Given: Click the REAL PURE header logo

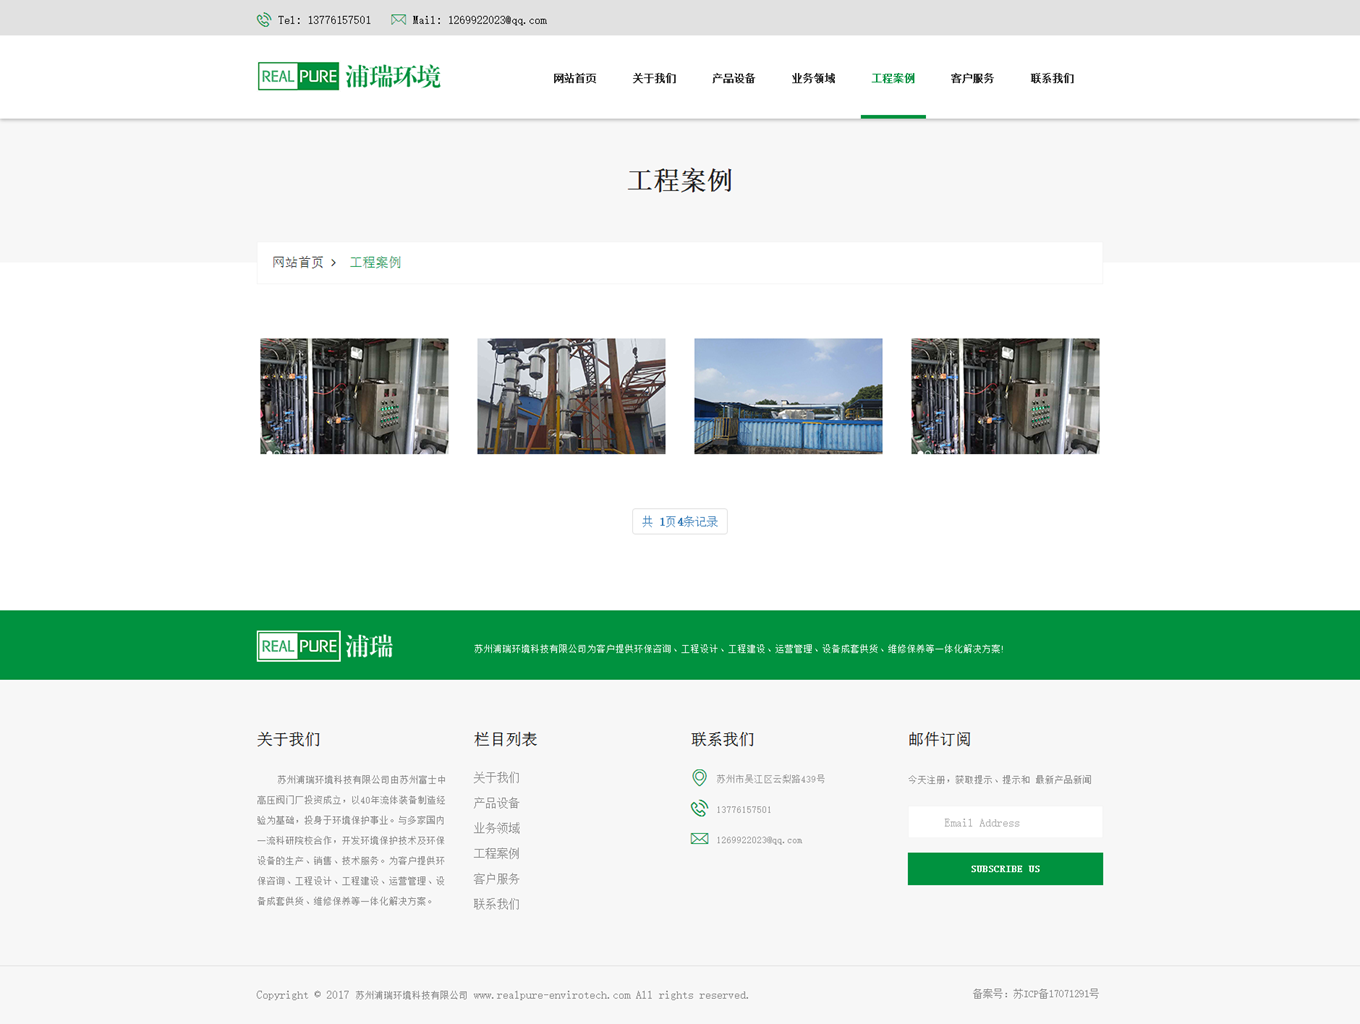Looking at the screenshot, I should coord(348,77).
